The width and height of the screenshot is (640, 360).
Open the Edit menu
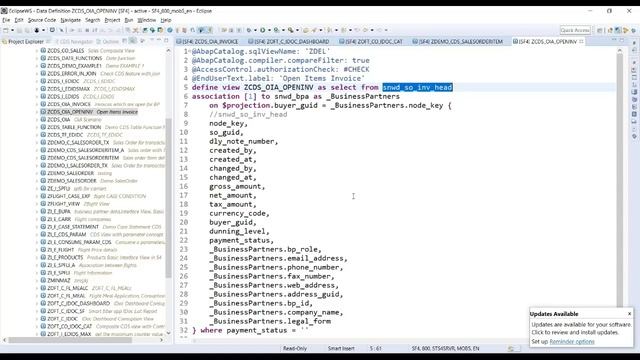coord(19,20)
